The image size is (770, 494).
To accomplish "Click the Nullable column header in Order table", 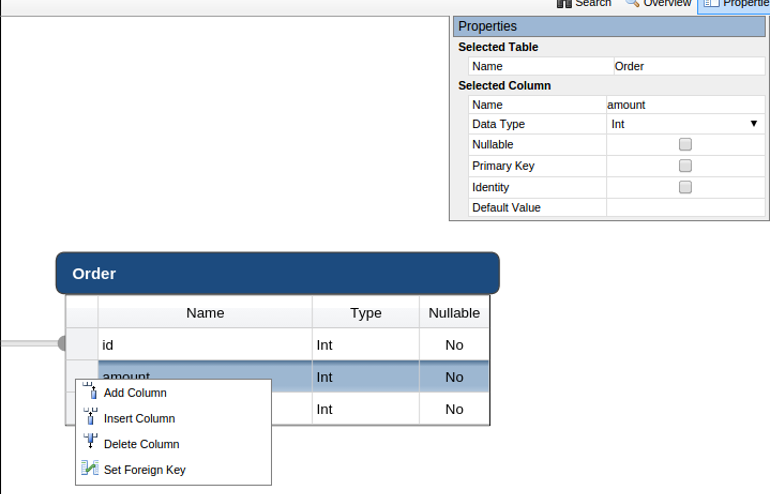I will click(454, 313).
